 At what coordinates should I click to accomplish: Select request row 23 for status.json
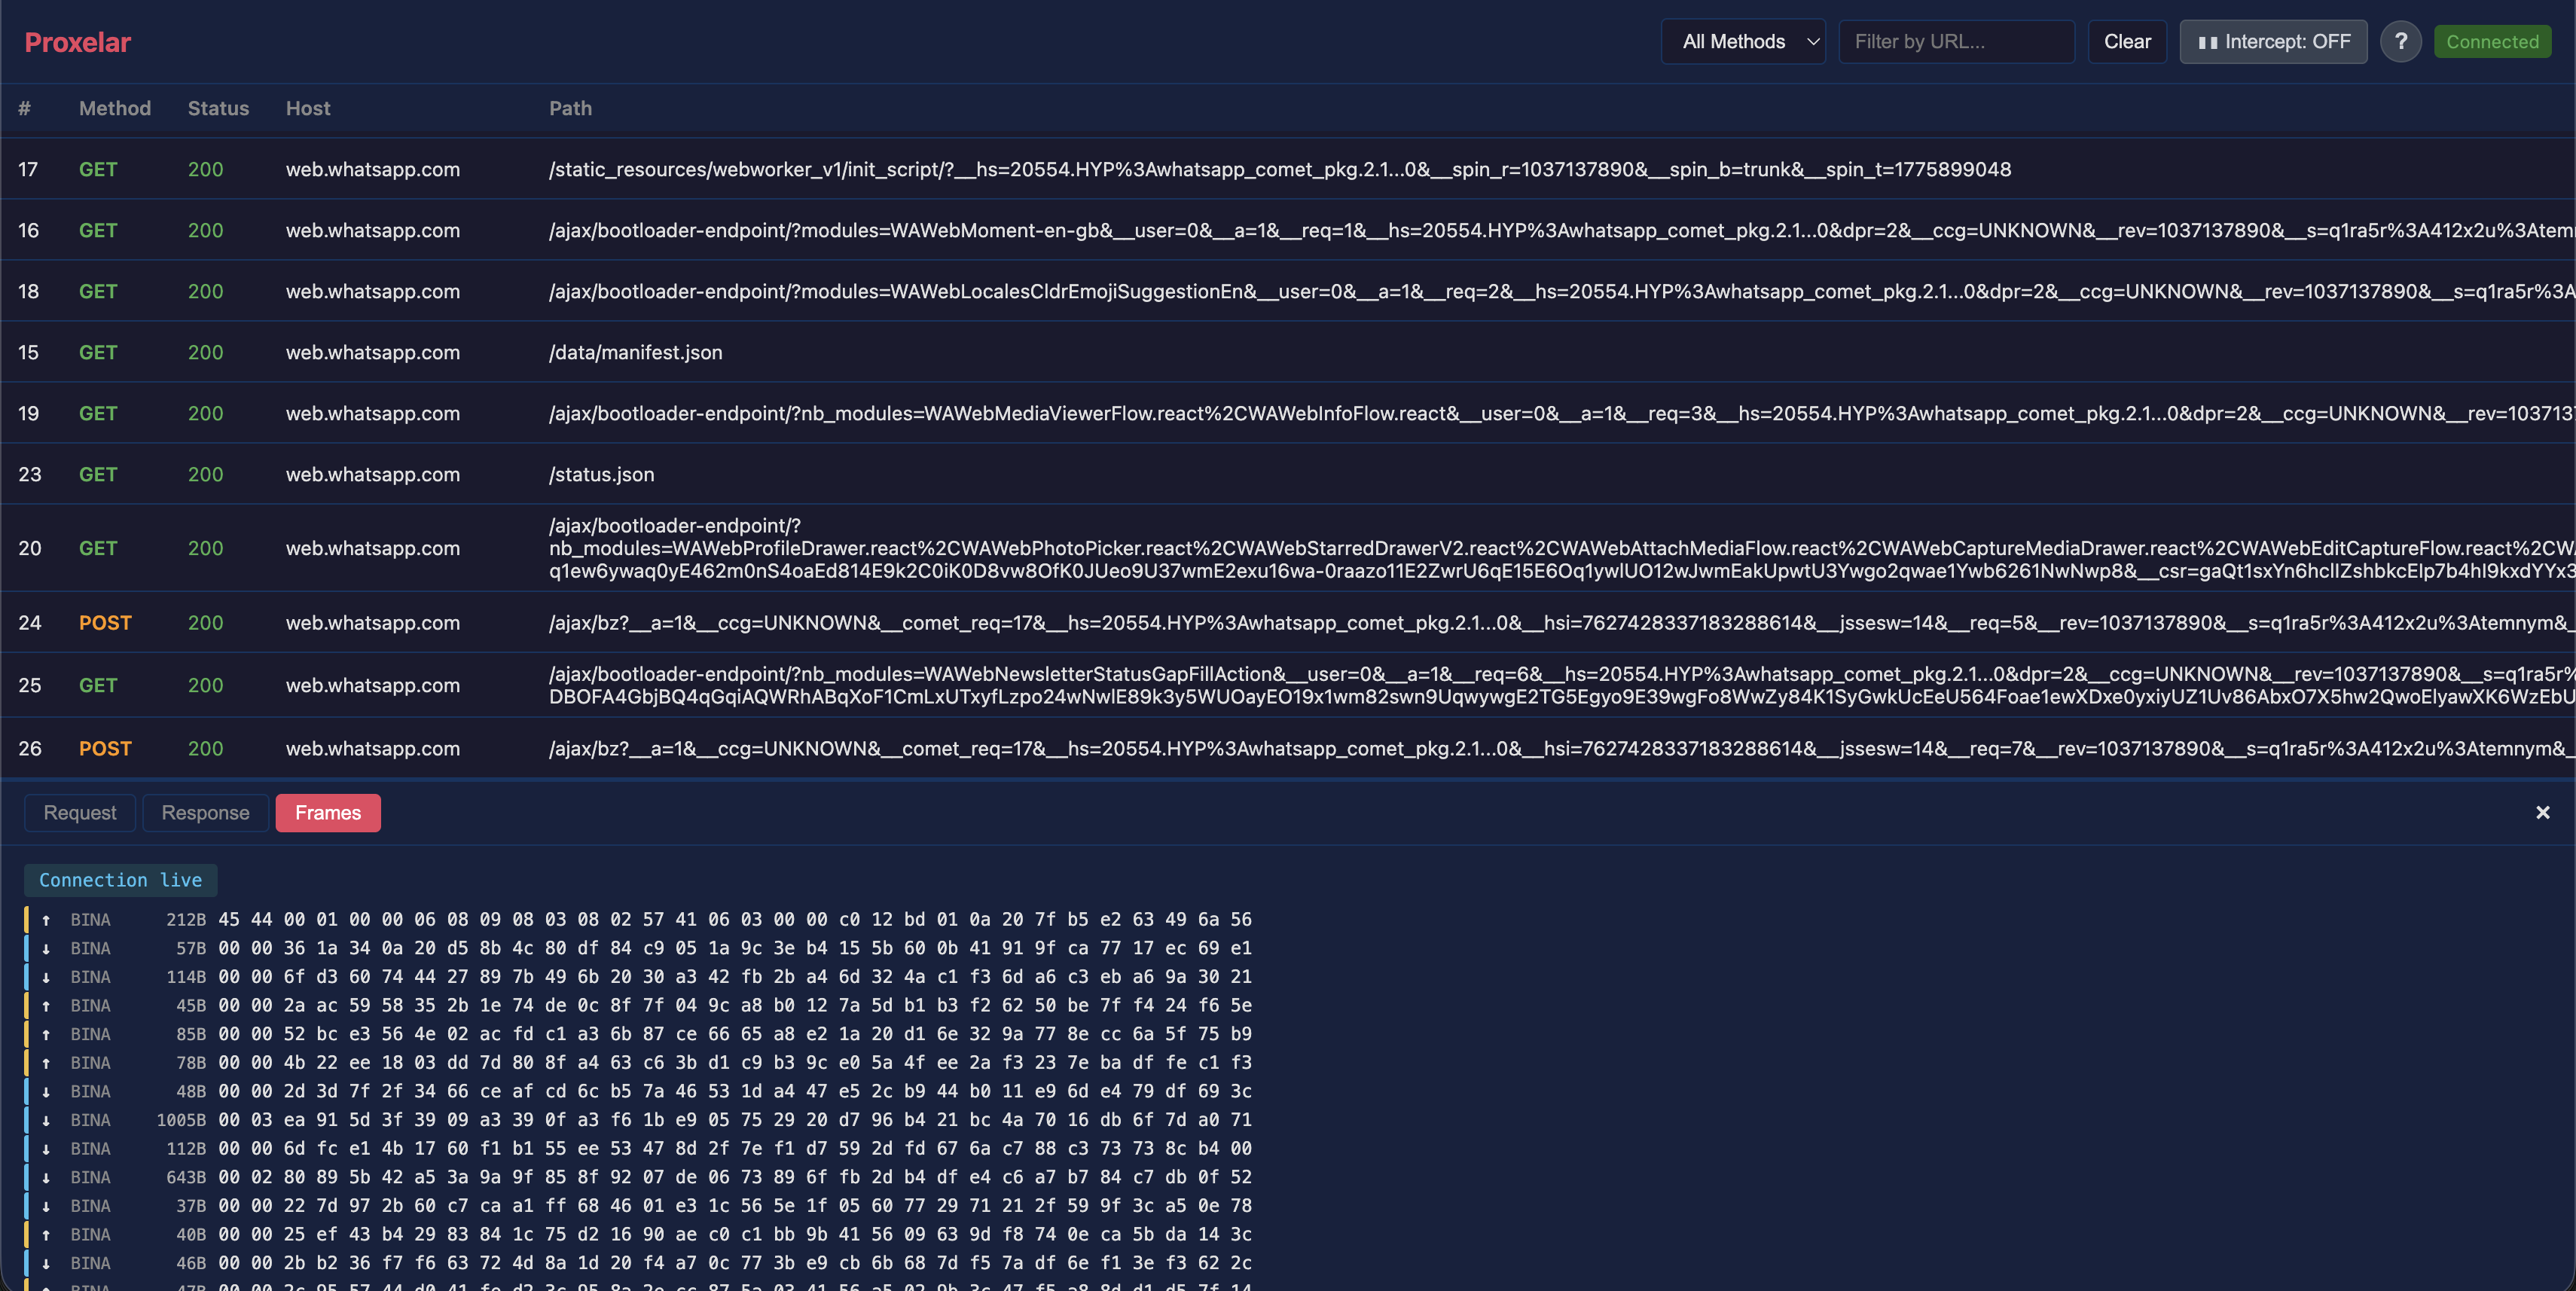click(1000, 474)
